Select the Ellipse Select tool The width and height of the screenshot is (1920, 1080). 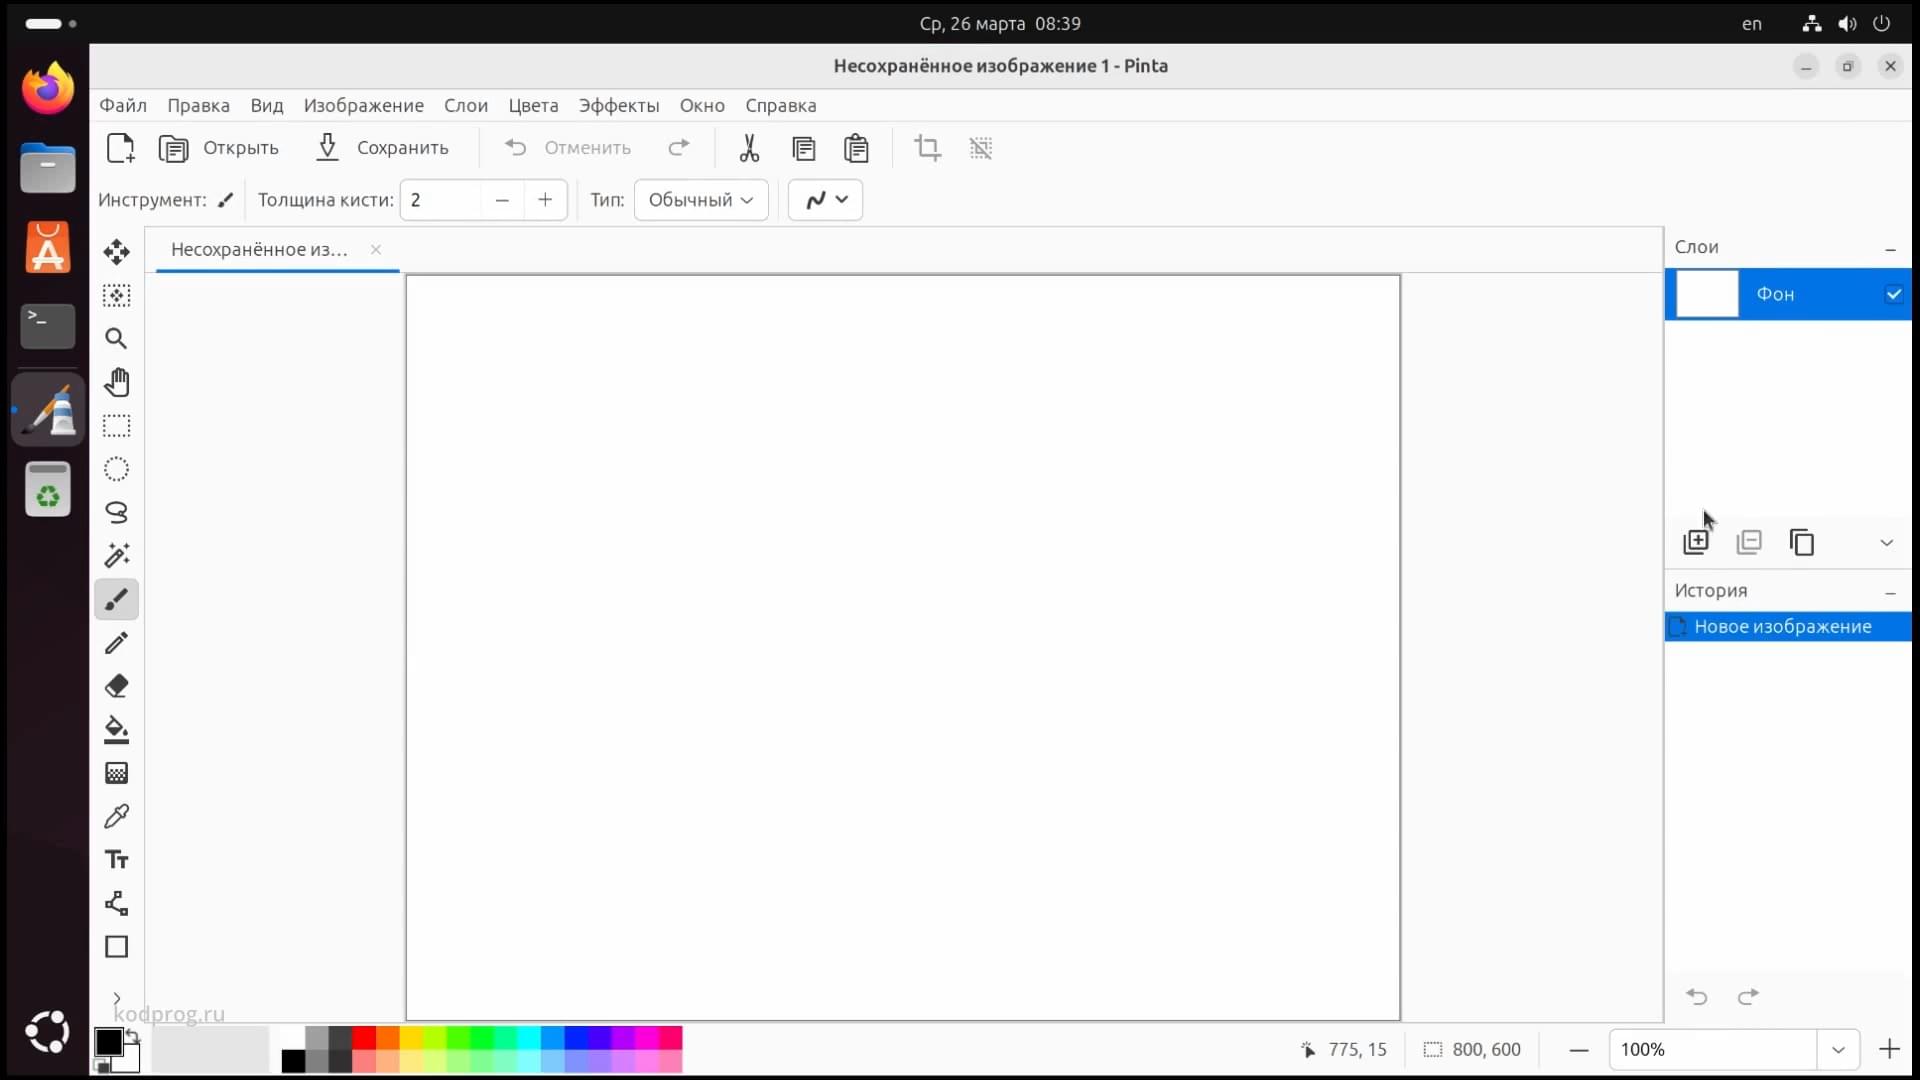click(116, 469)
